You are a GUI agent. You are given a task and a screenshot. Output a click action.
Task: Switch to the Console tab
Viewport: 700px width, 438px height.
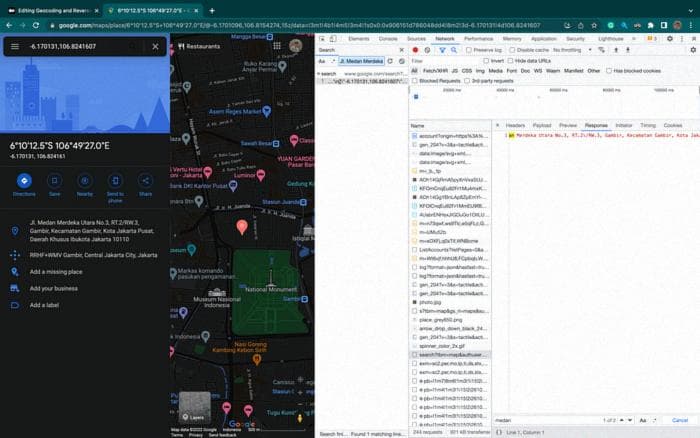(388, 39)
